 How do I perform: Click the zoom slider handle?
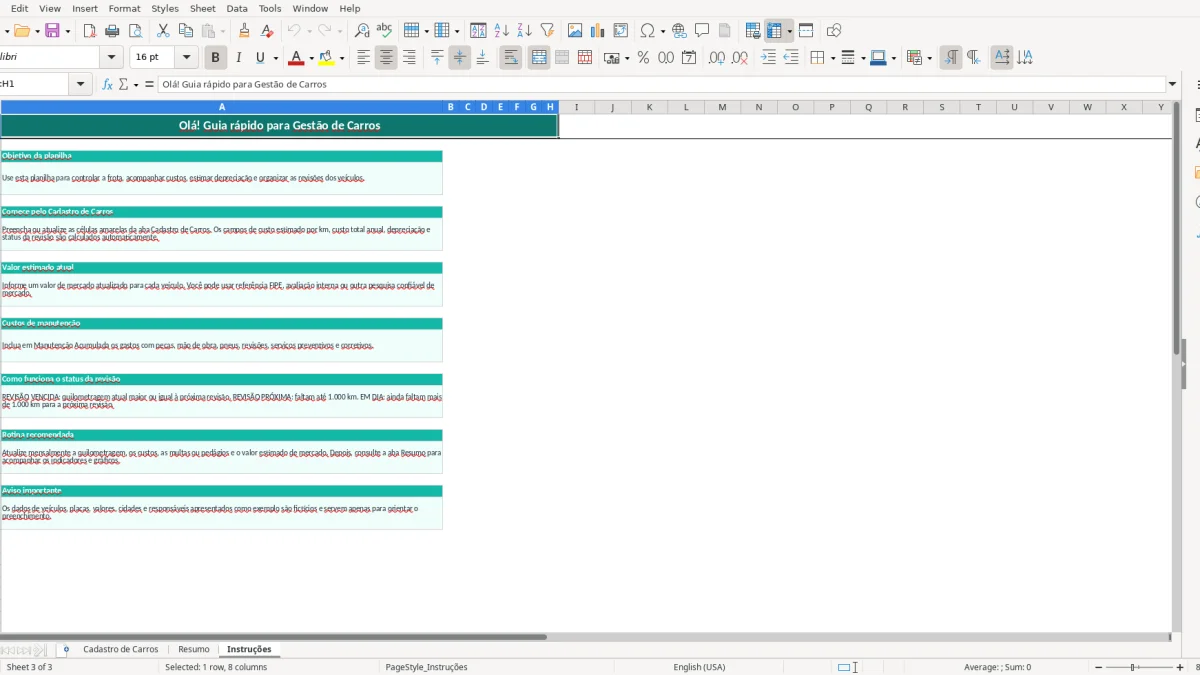click(1133, 667)
